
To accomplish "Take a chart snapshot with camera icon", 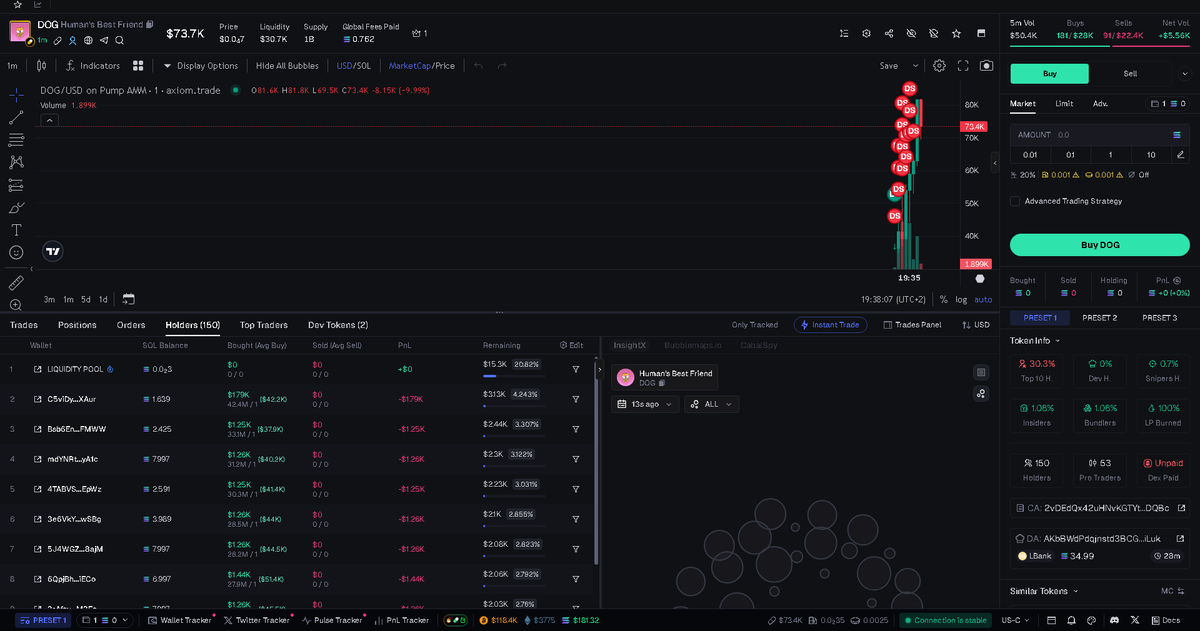I will point(987,66).
